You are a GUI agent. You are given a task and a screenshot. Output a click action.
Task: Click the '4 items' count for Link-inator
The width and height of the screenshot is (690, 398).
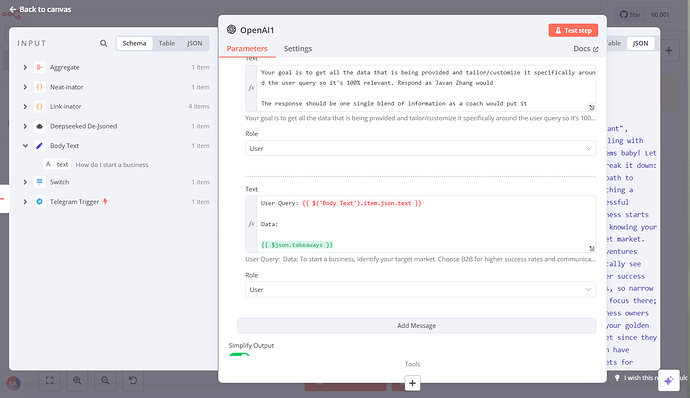(199, 106)
